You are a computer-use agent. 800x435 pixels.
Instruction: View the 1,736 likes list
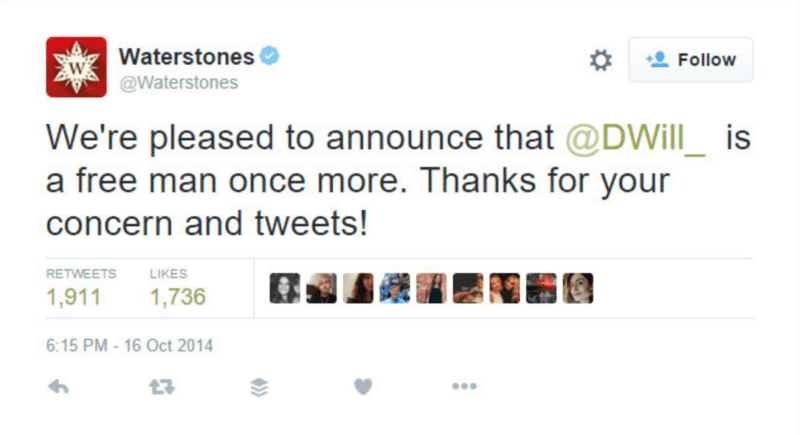pyautogui.click(x=177, y=296)
